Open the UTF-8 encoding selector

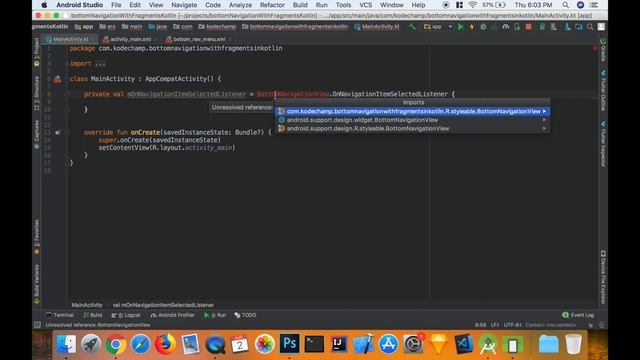pos(513,325)
